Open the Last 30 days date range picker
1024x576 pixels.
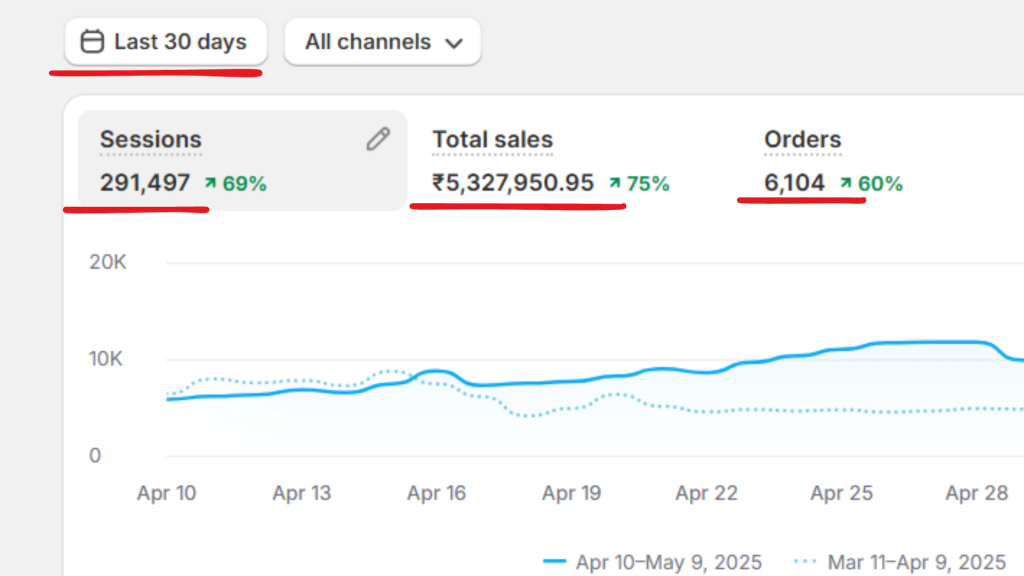166,42
